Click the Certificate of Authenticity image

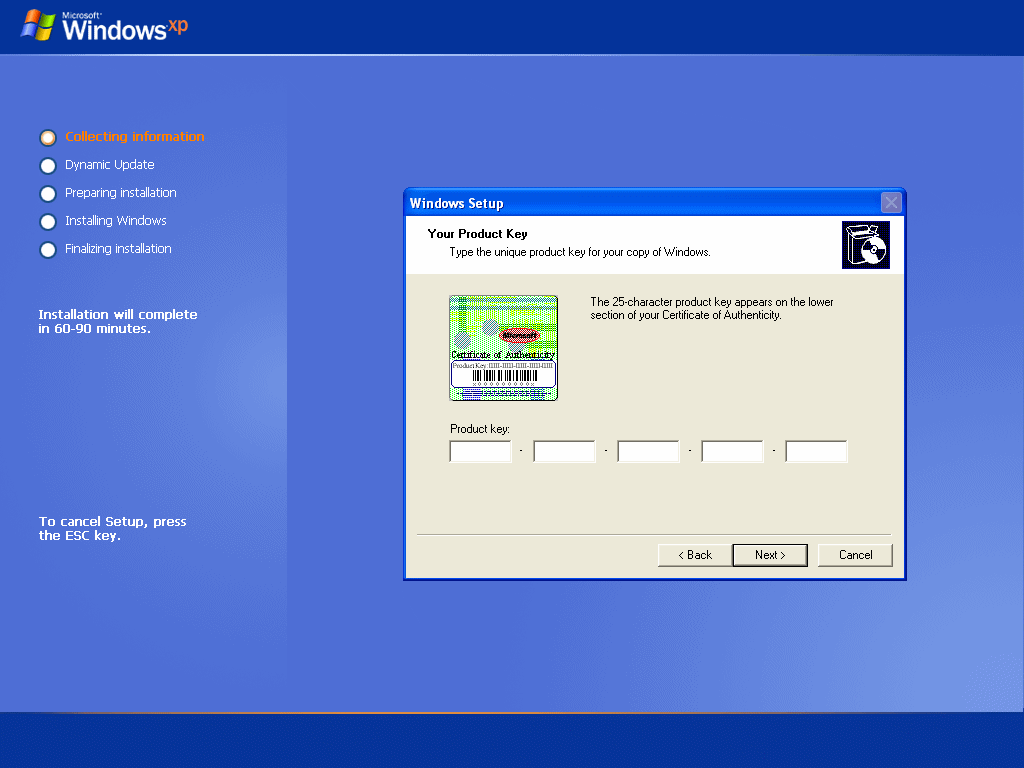point(504,348)
